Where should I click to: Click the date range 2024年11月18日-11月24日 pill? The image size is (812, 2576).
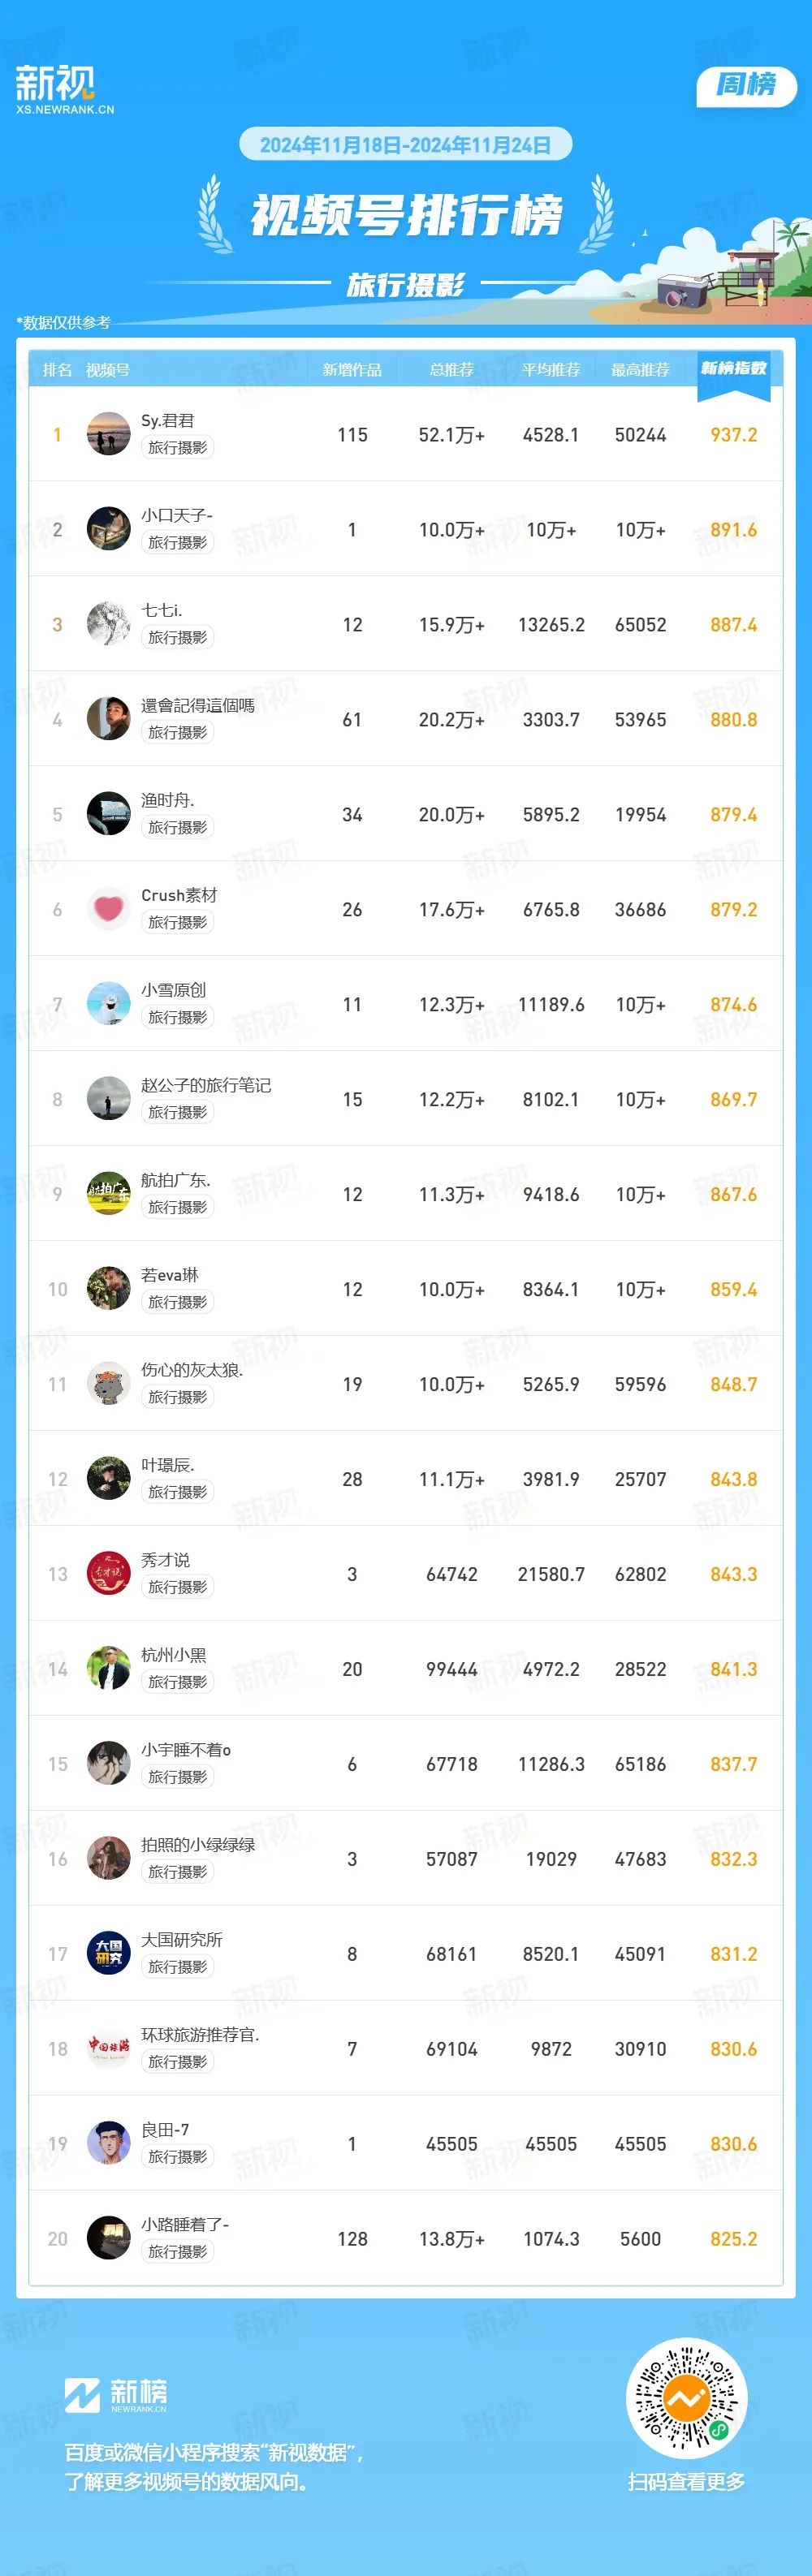coord(406,145)
